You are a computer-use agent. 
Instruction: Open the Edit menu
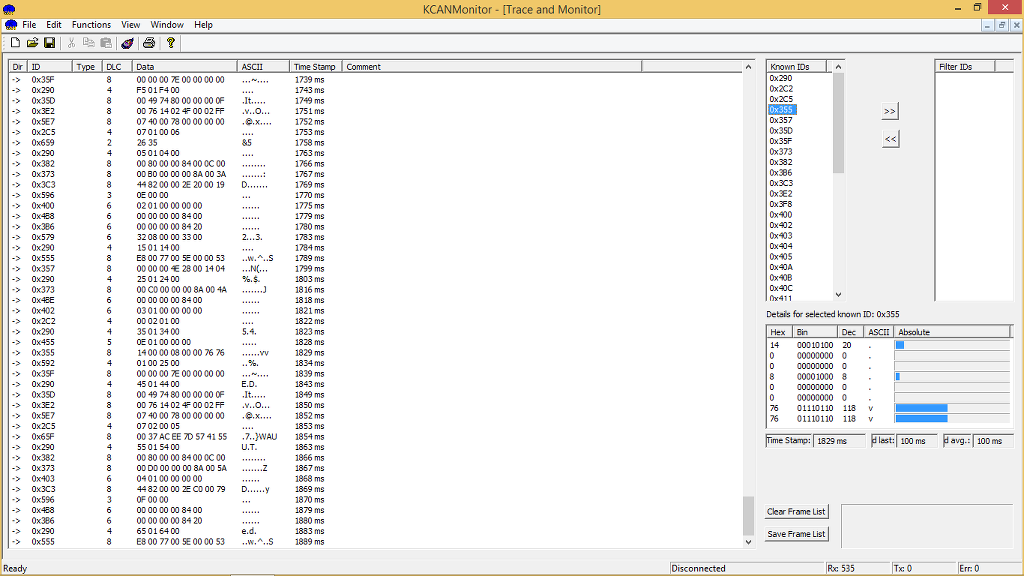54,25
